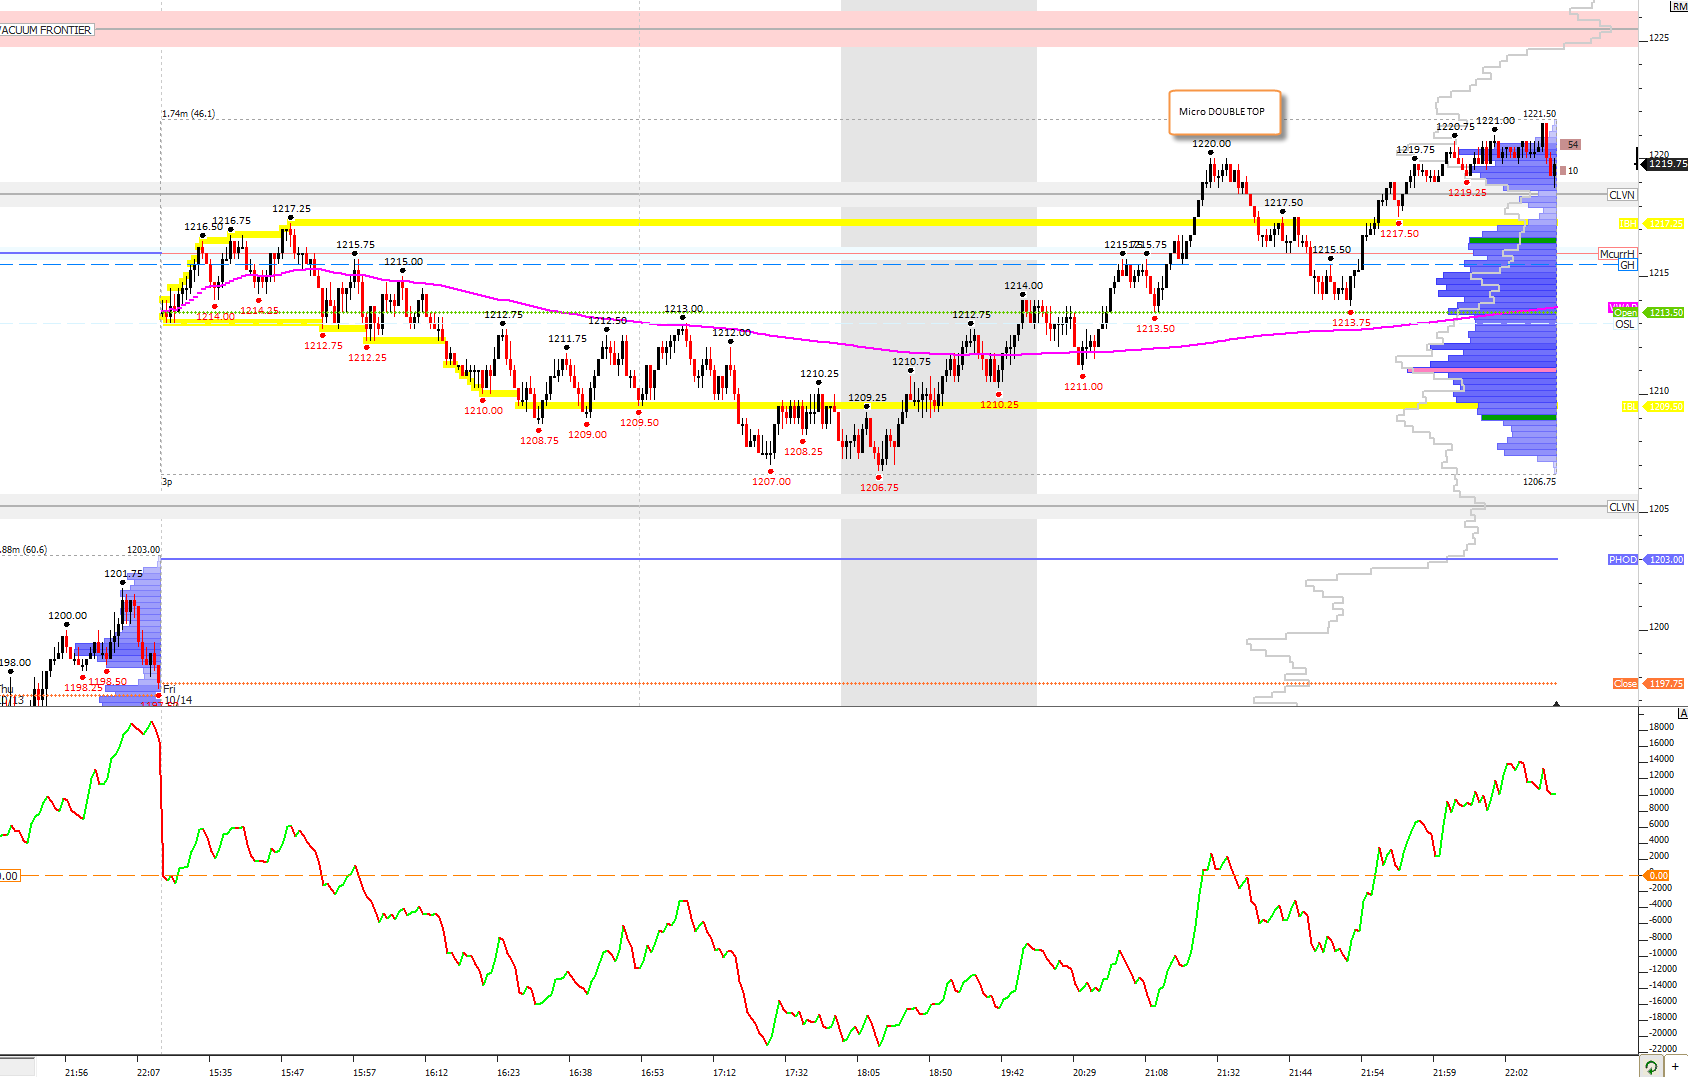
Task: Click the orange 1197.75 price tag
Action: [x=1665, y=684]
